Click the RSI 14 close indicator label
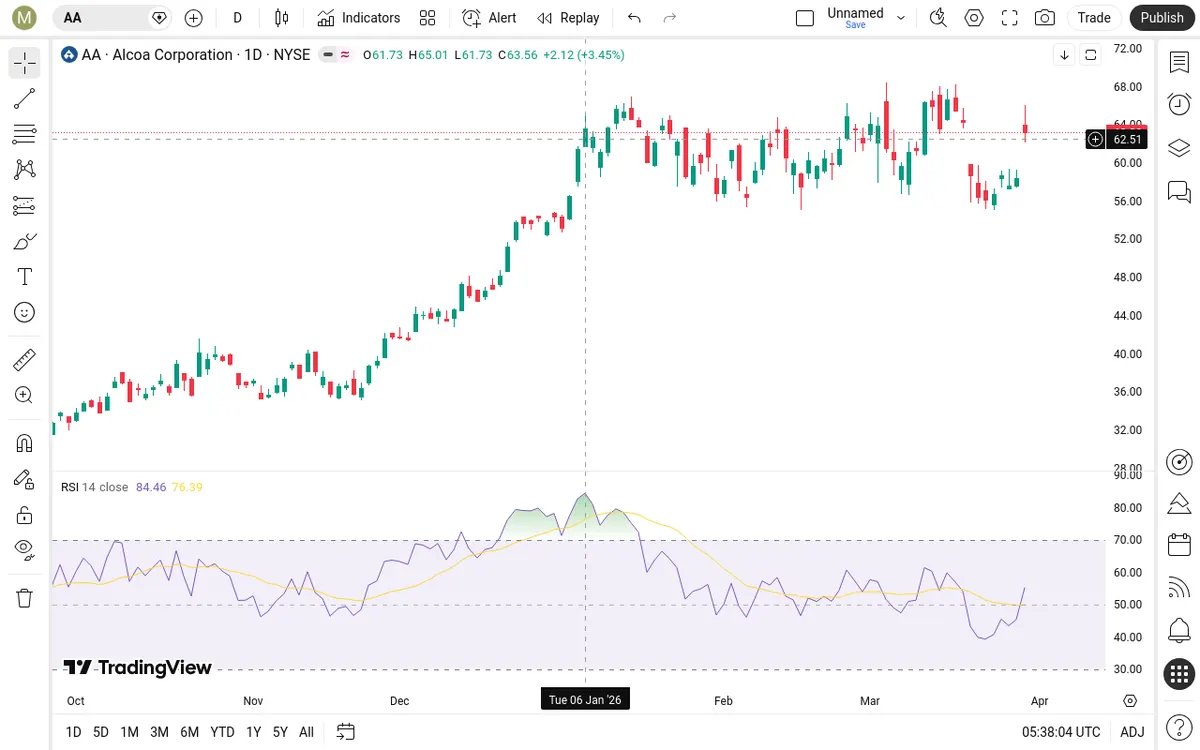The width and height of the screenshot is (1200, 750). [94, 487]
